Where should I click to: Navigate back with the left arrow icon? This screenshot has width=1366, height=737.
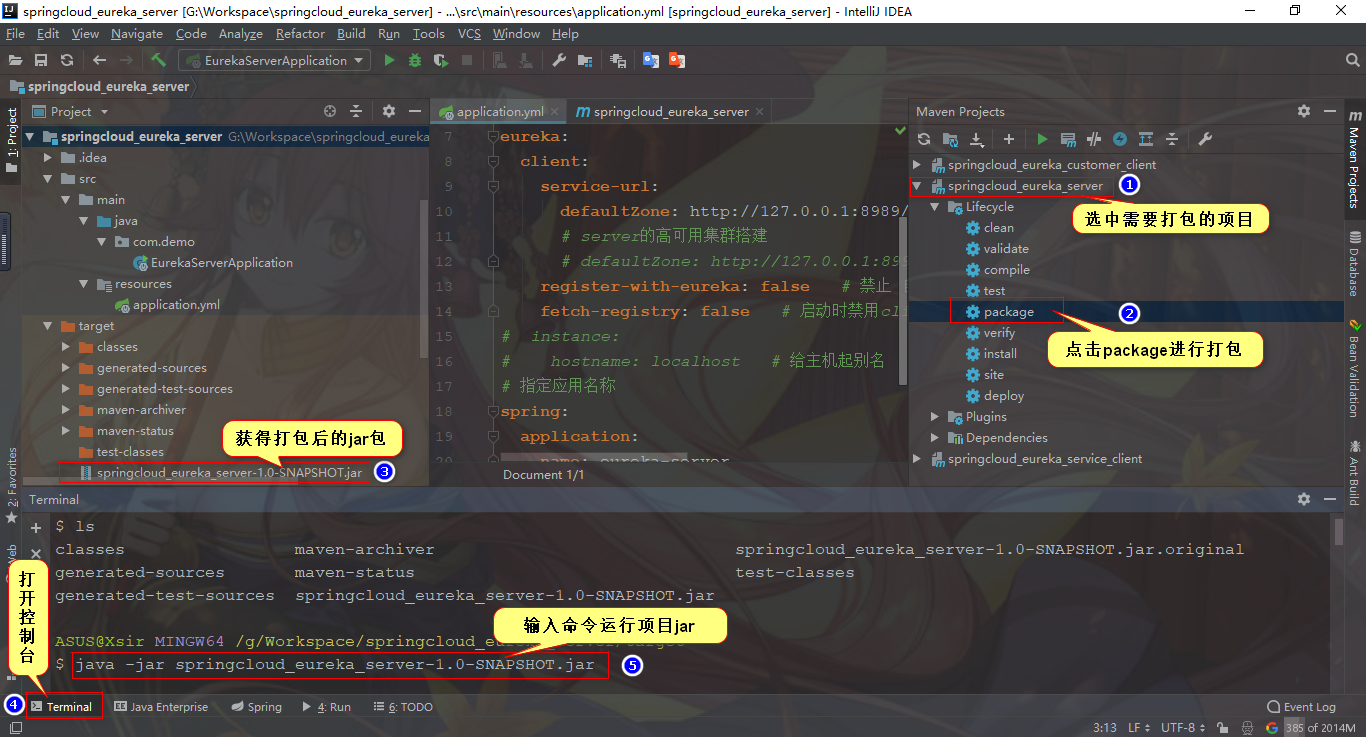tap(99, 60)
